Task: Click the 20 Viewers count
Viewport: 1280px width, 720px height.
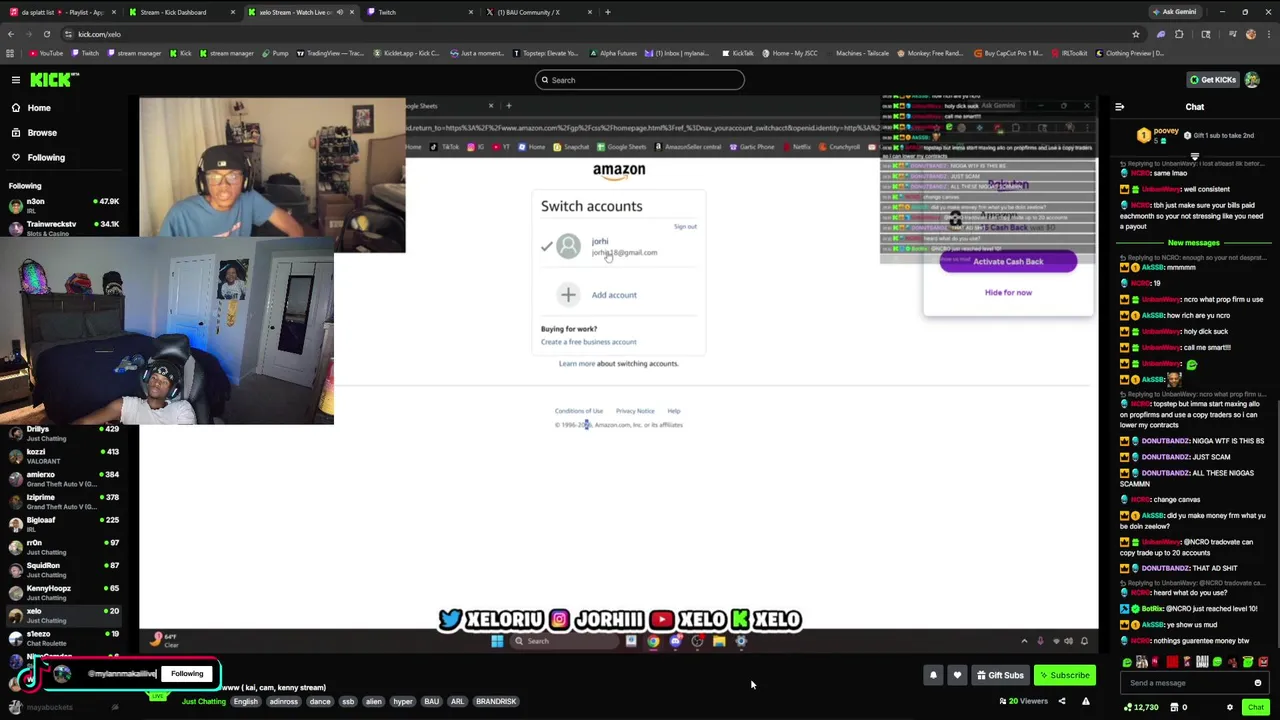Action: click(1023, 701)
